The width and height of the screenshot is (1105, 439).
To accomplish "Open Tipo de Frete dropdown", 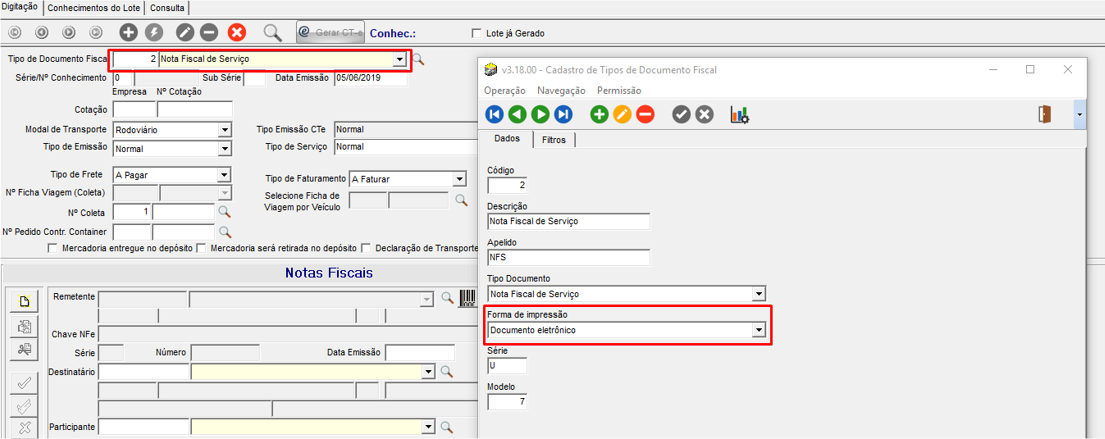I will click(224, 175).
